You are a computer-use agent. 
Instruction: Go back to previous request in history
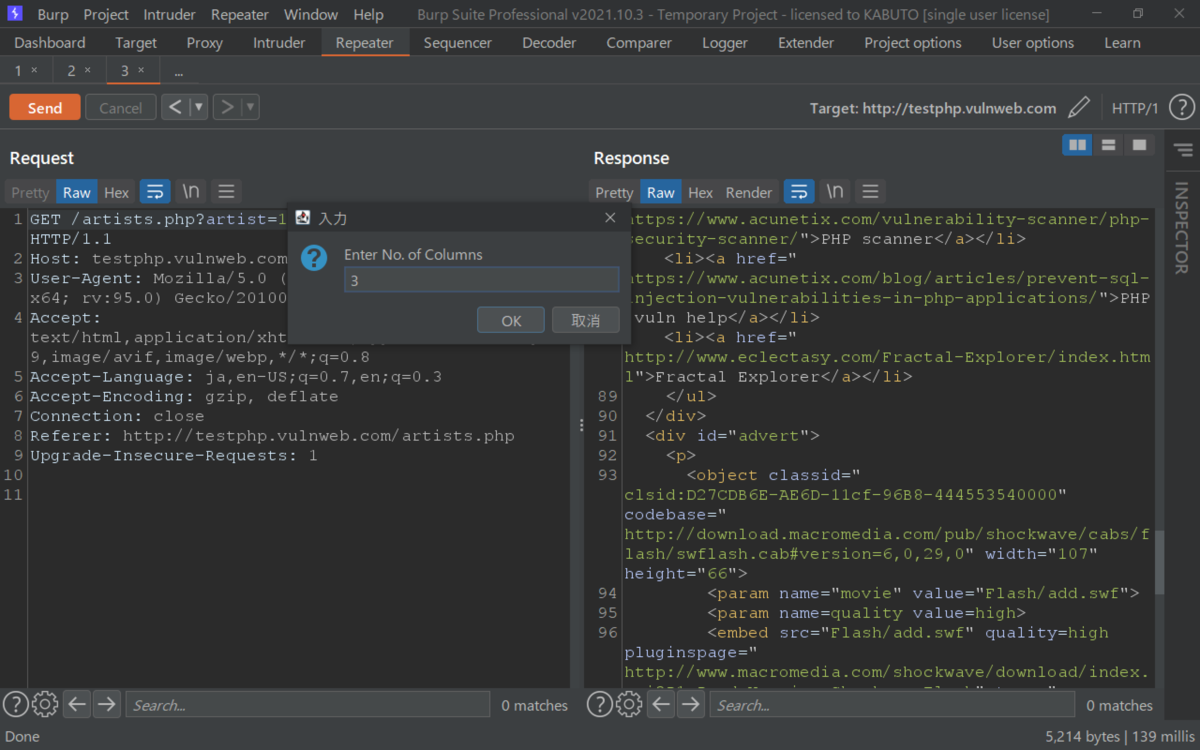click(x=175, y=107)
